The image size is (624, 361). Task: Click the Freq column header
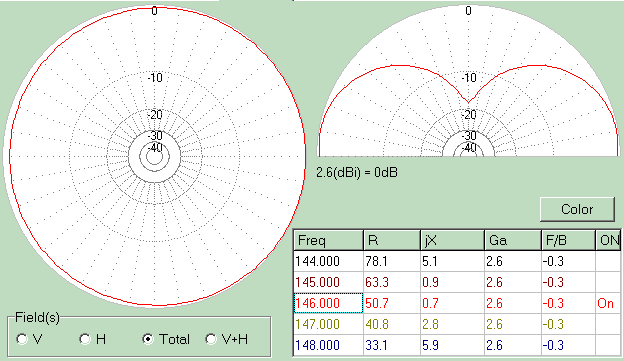click(x=328, y=240)
